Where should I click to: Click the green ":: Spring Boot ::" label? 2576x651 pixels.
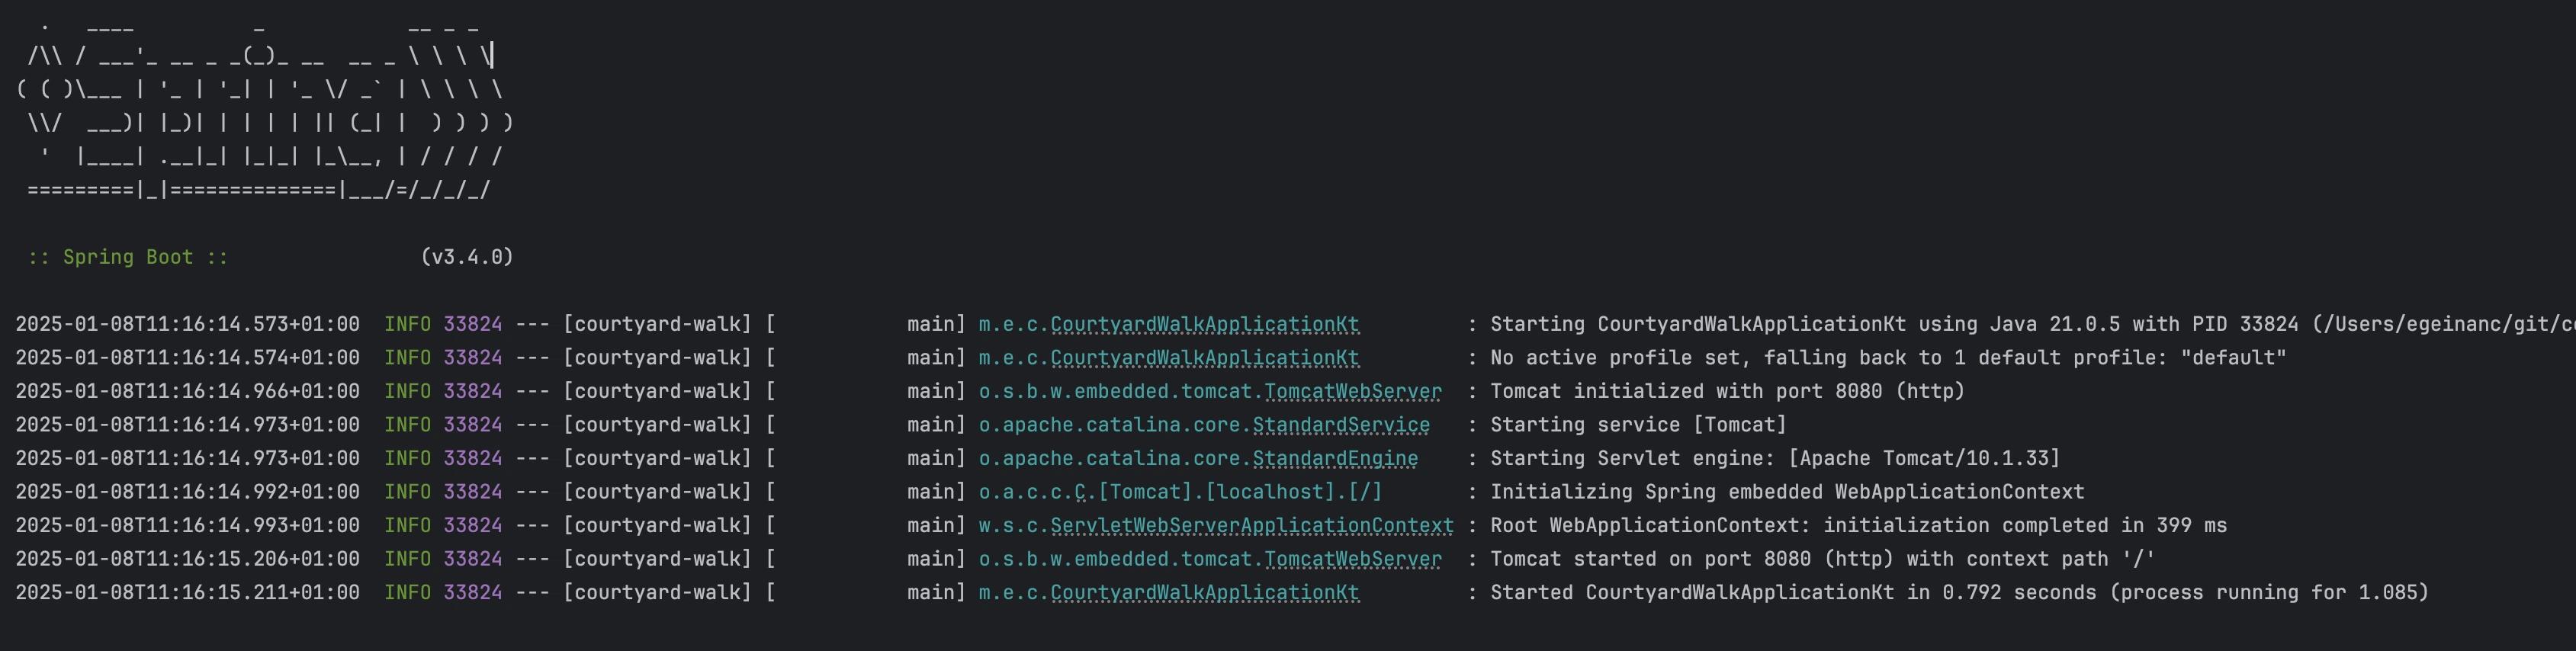click(x=128, y=257)
